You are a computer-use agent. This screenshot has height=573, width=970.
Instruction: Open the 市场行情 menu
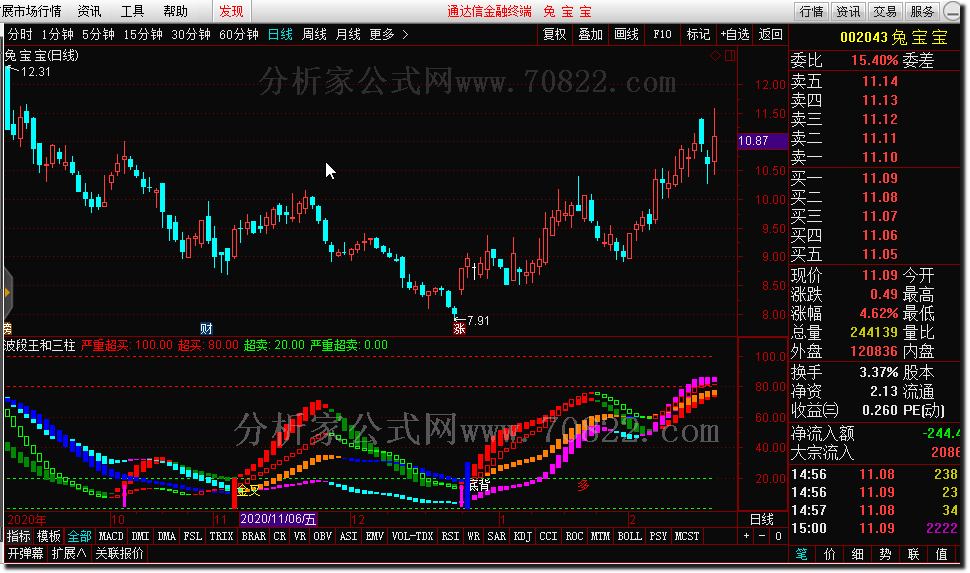[x=31, y=11]
